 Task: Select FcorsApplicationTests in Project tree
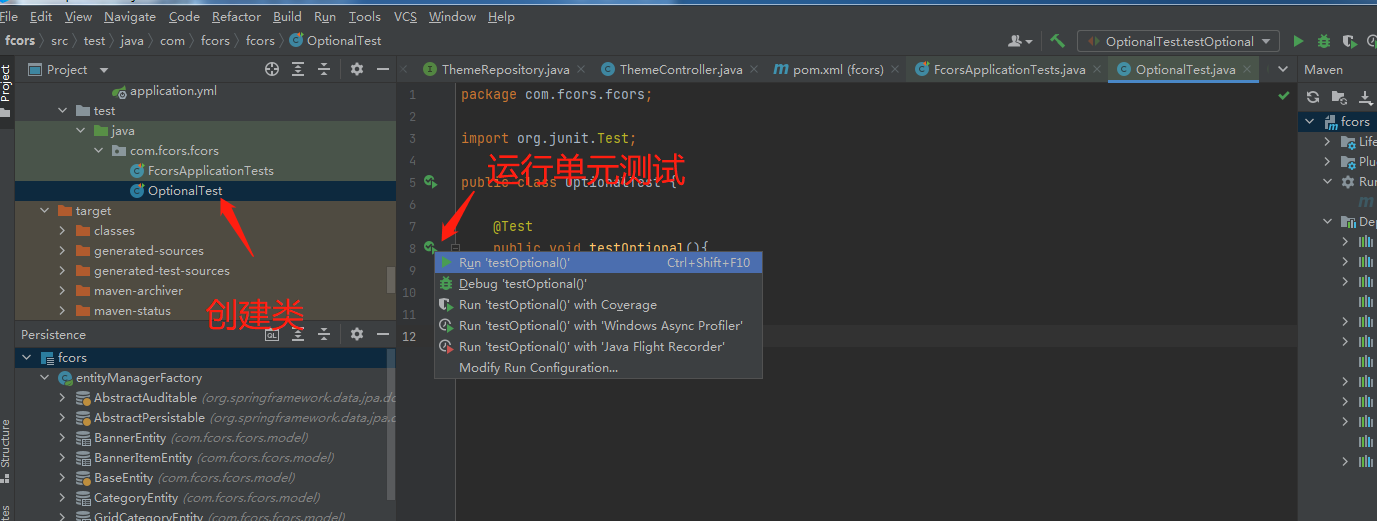coord(211,171)
